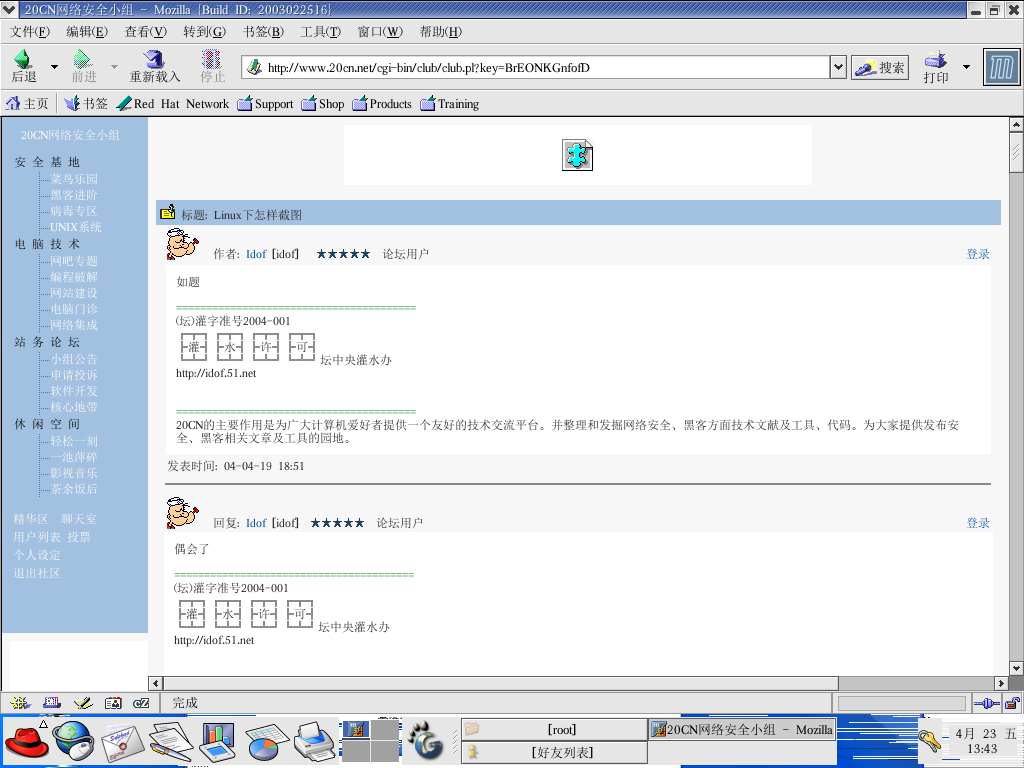The width and height of the screenshot is (1024, 768).
Task: Launch the word processor panel icon
Action: [x=170, y=742]
